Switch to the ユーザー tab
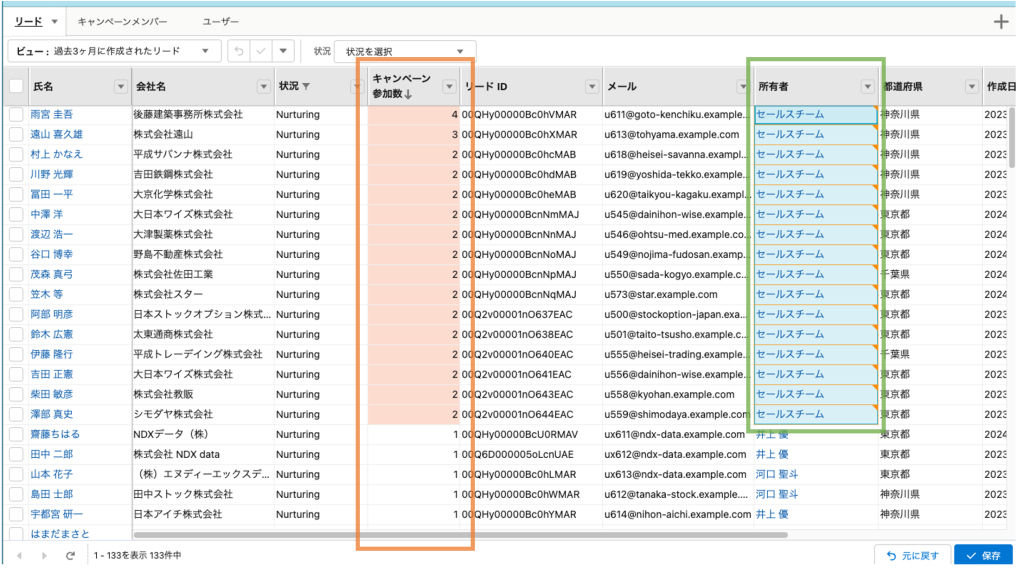Screen dimensions: 1024x568 tap(220, 21)
